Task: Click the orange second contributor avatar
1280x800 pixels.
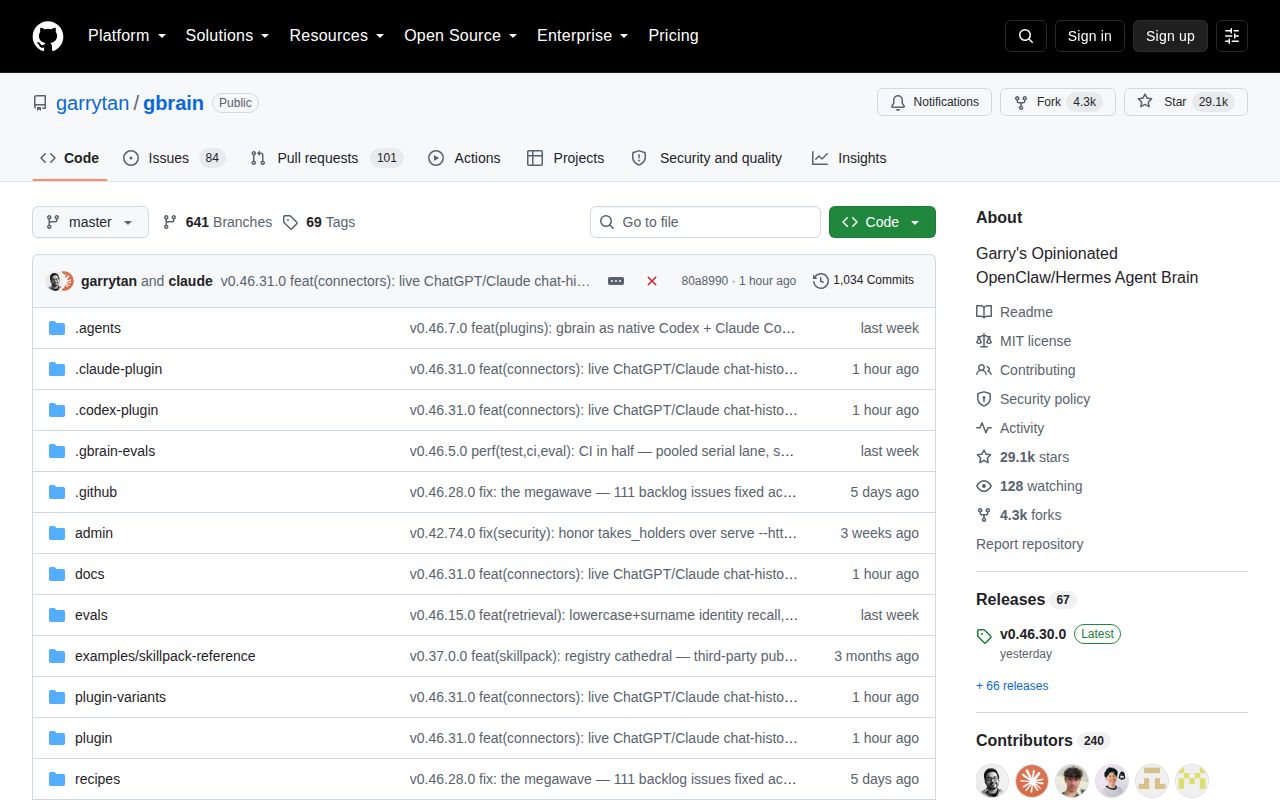Action: (x=1032, y=780)
